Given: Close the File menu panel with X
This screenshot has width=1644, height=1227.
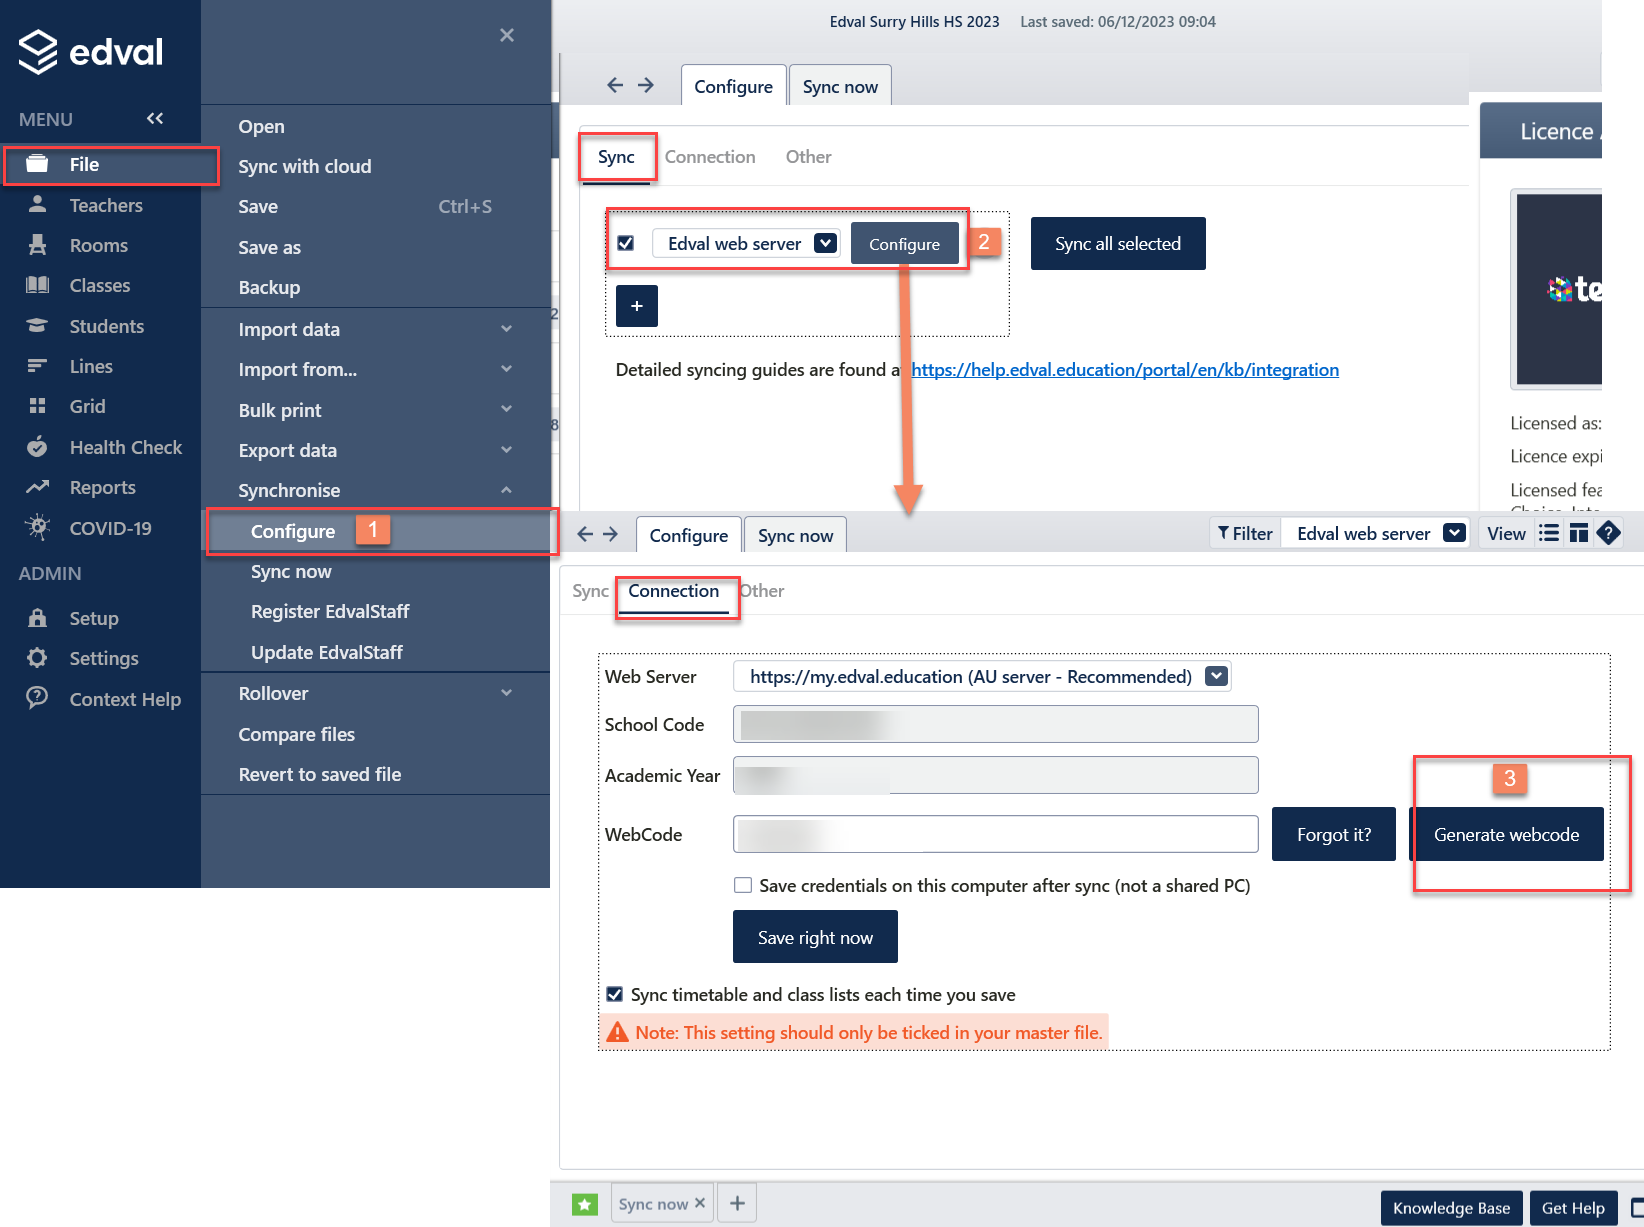Looking at the screenshot, I should [x=507, y=36].
